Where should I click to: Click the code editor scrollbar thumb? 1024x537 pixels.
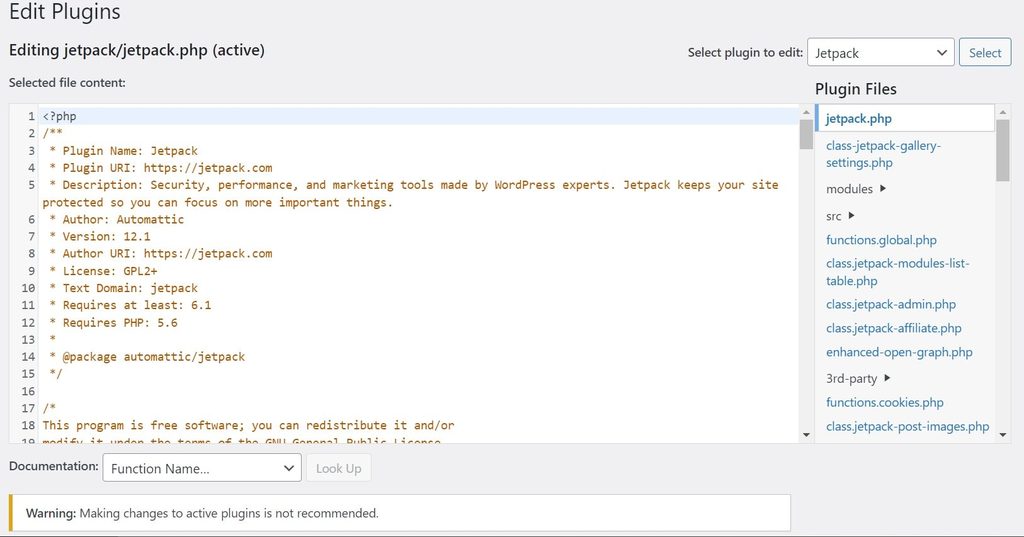point(806,135)
